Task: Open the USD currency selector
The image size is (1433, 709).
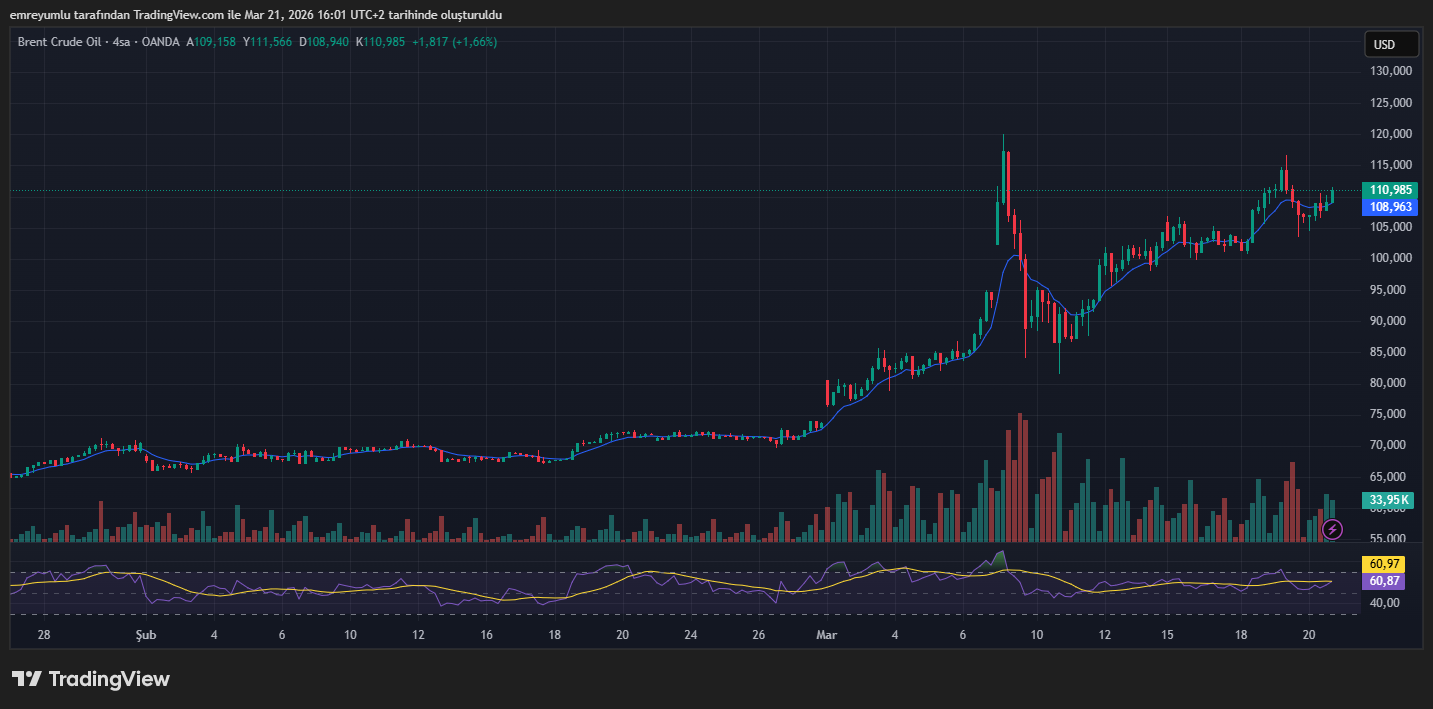Action: tap(1391, 44)
